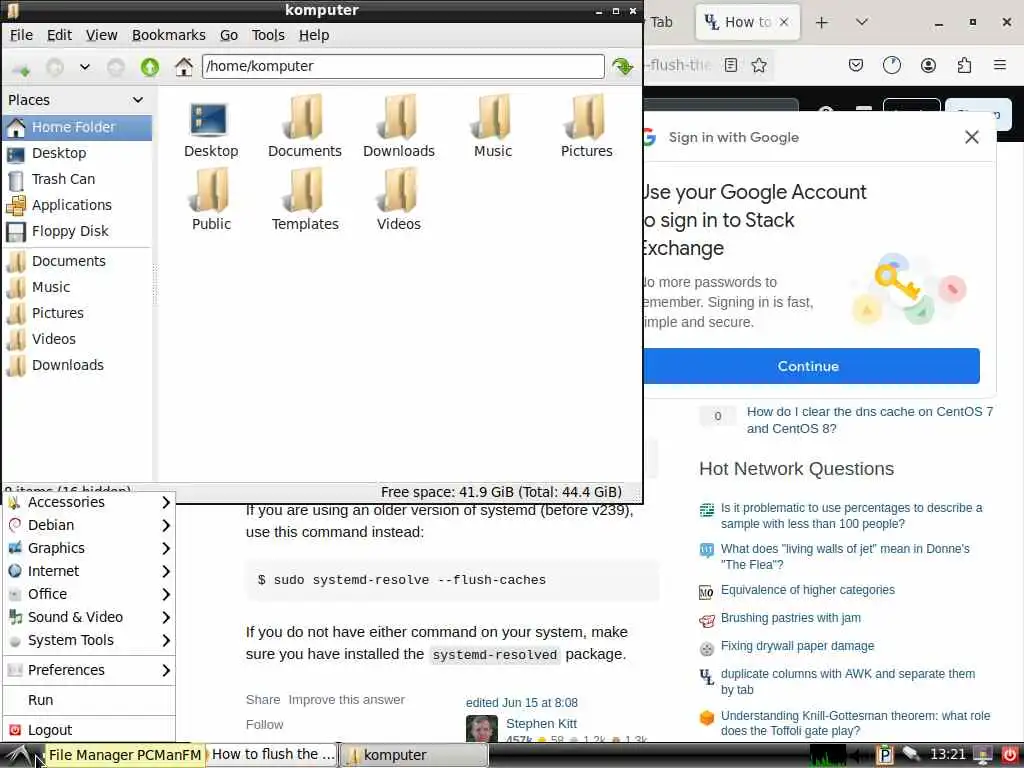Bookmark page with the star icon

pyautogui.click(x=759, y=65)
